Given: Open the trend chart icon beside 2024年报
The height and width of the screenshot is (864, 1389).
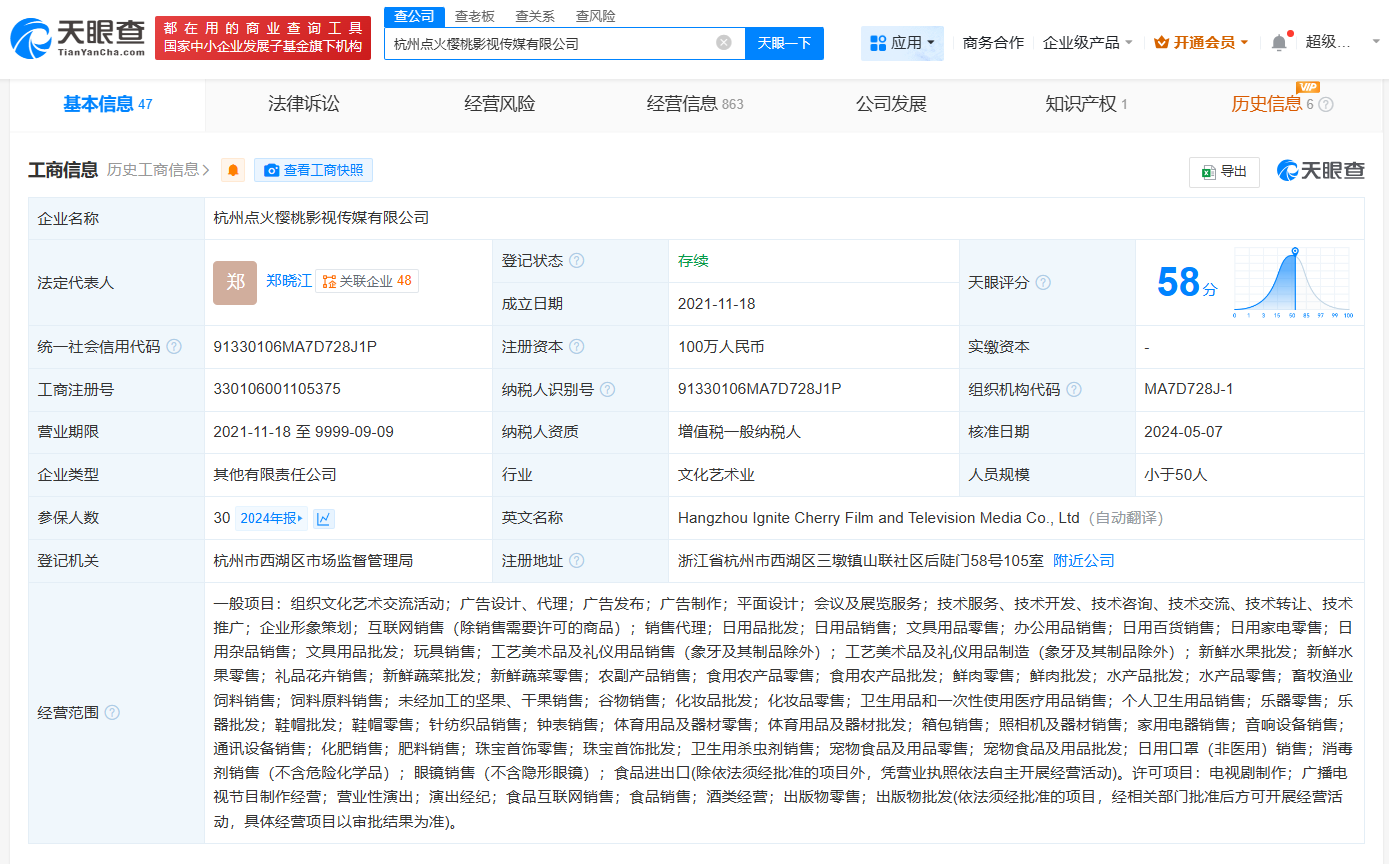Looking at the screenshot, I should [323, 518].
